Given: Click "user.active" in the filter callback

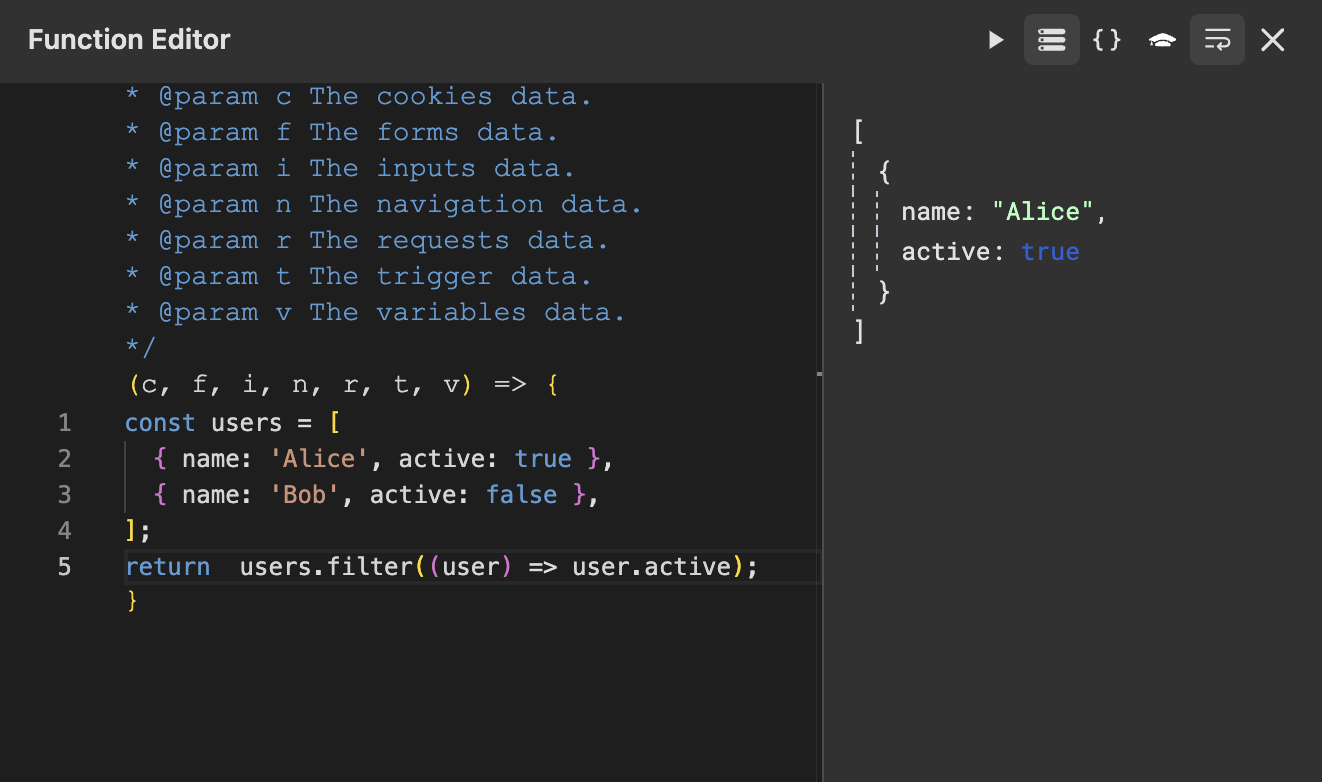Looking at the screenshot, I should pos(652,567).
